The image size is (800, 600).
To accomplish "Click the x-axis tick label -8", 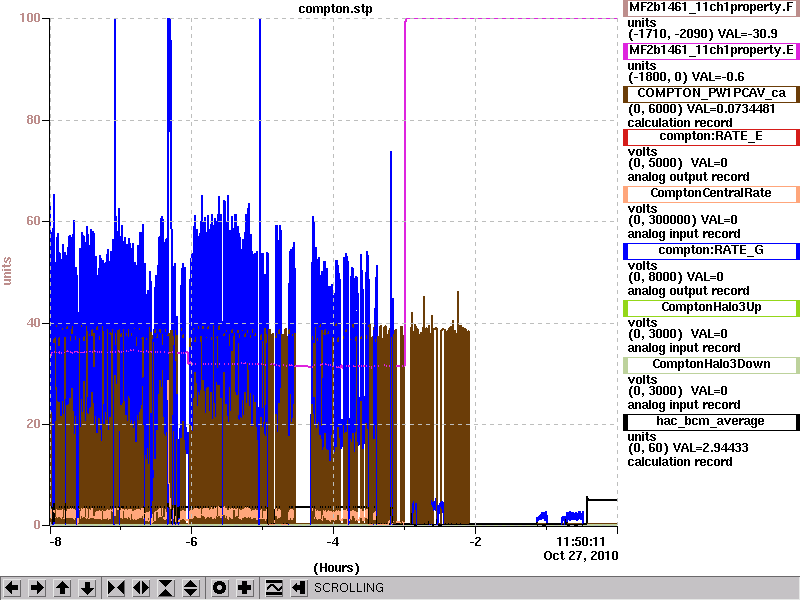I will pyautogui.click(x=55, y=541).
